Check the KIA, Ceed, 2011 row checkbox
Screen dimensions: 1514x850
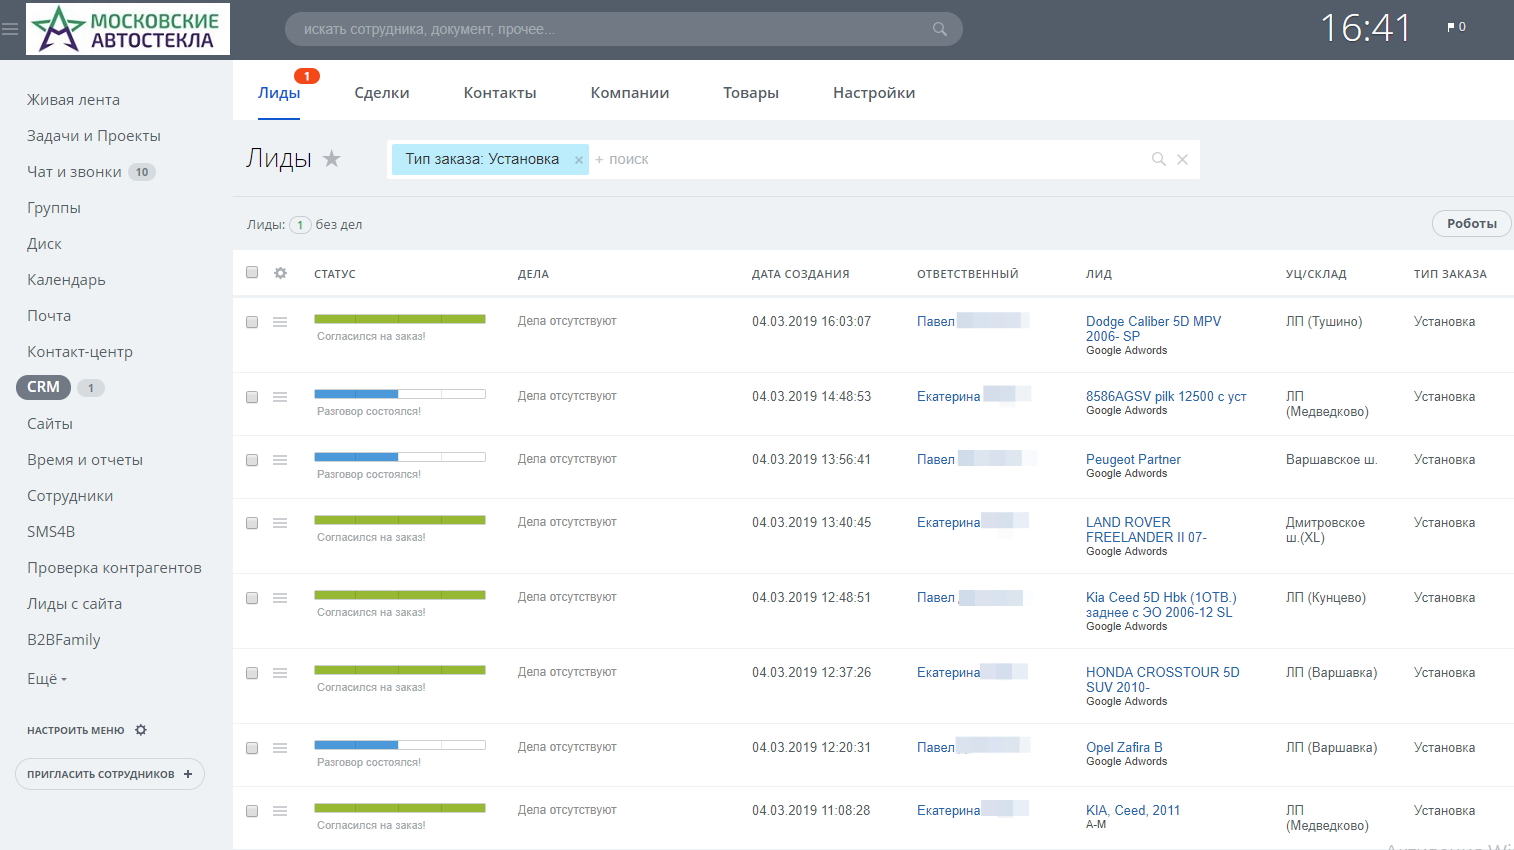[252, 811]
